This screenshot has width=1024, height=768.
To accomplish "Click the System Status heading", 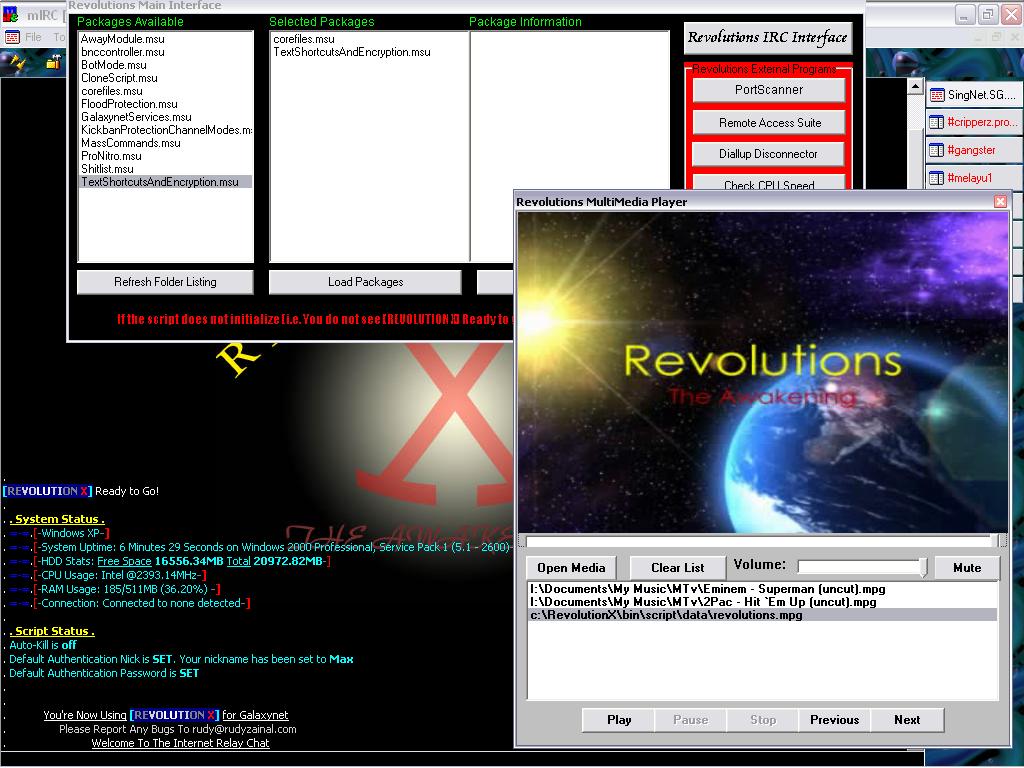I will tap(57, 519).
